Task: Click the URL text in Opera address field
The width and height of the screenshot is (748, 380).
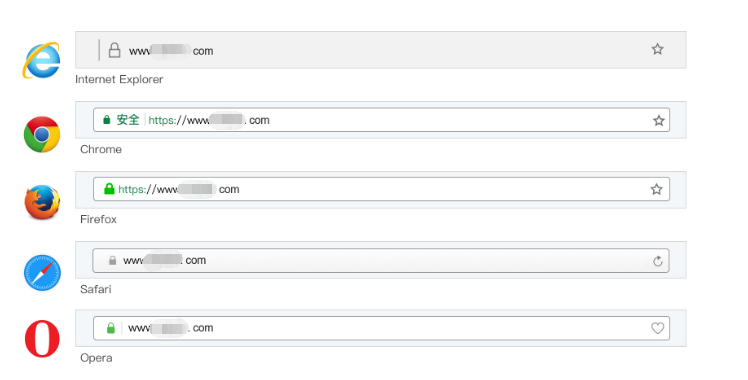Action: tap(171, 328)
